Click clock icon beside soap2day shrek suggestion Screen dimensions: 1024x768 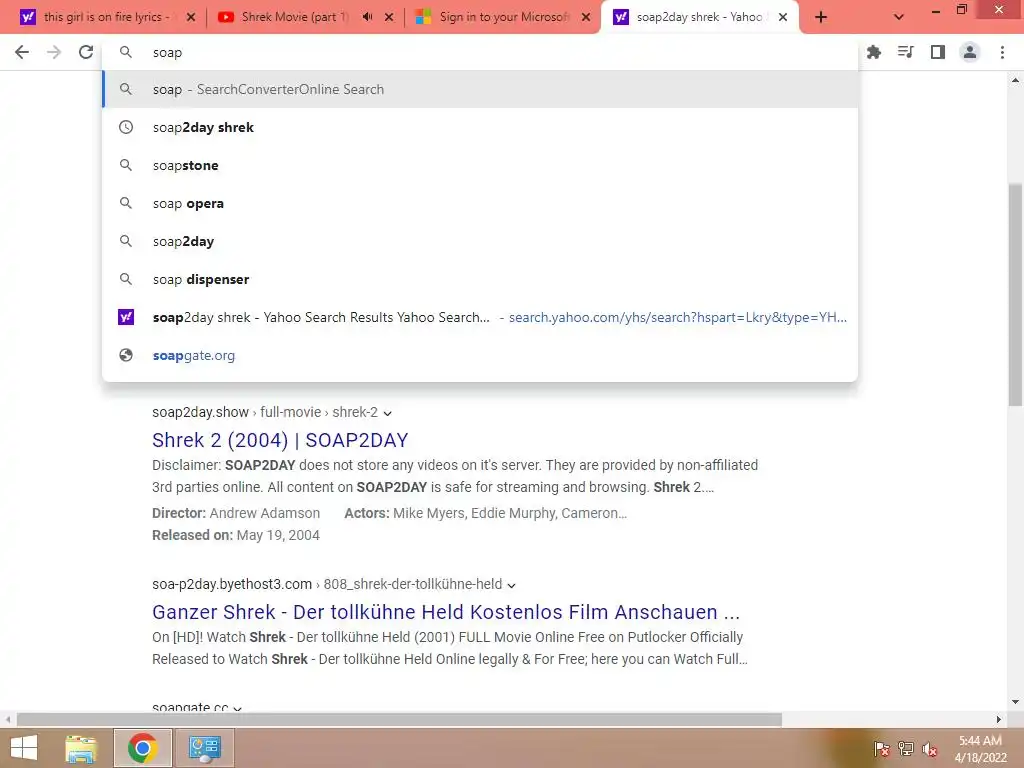pos(125,127)
